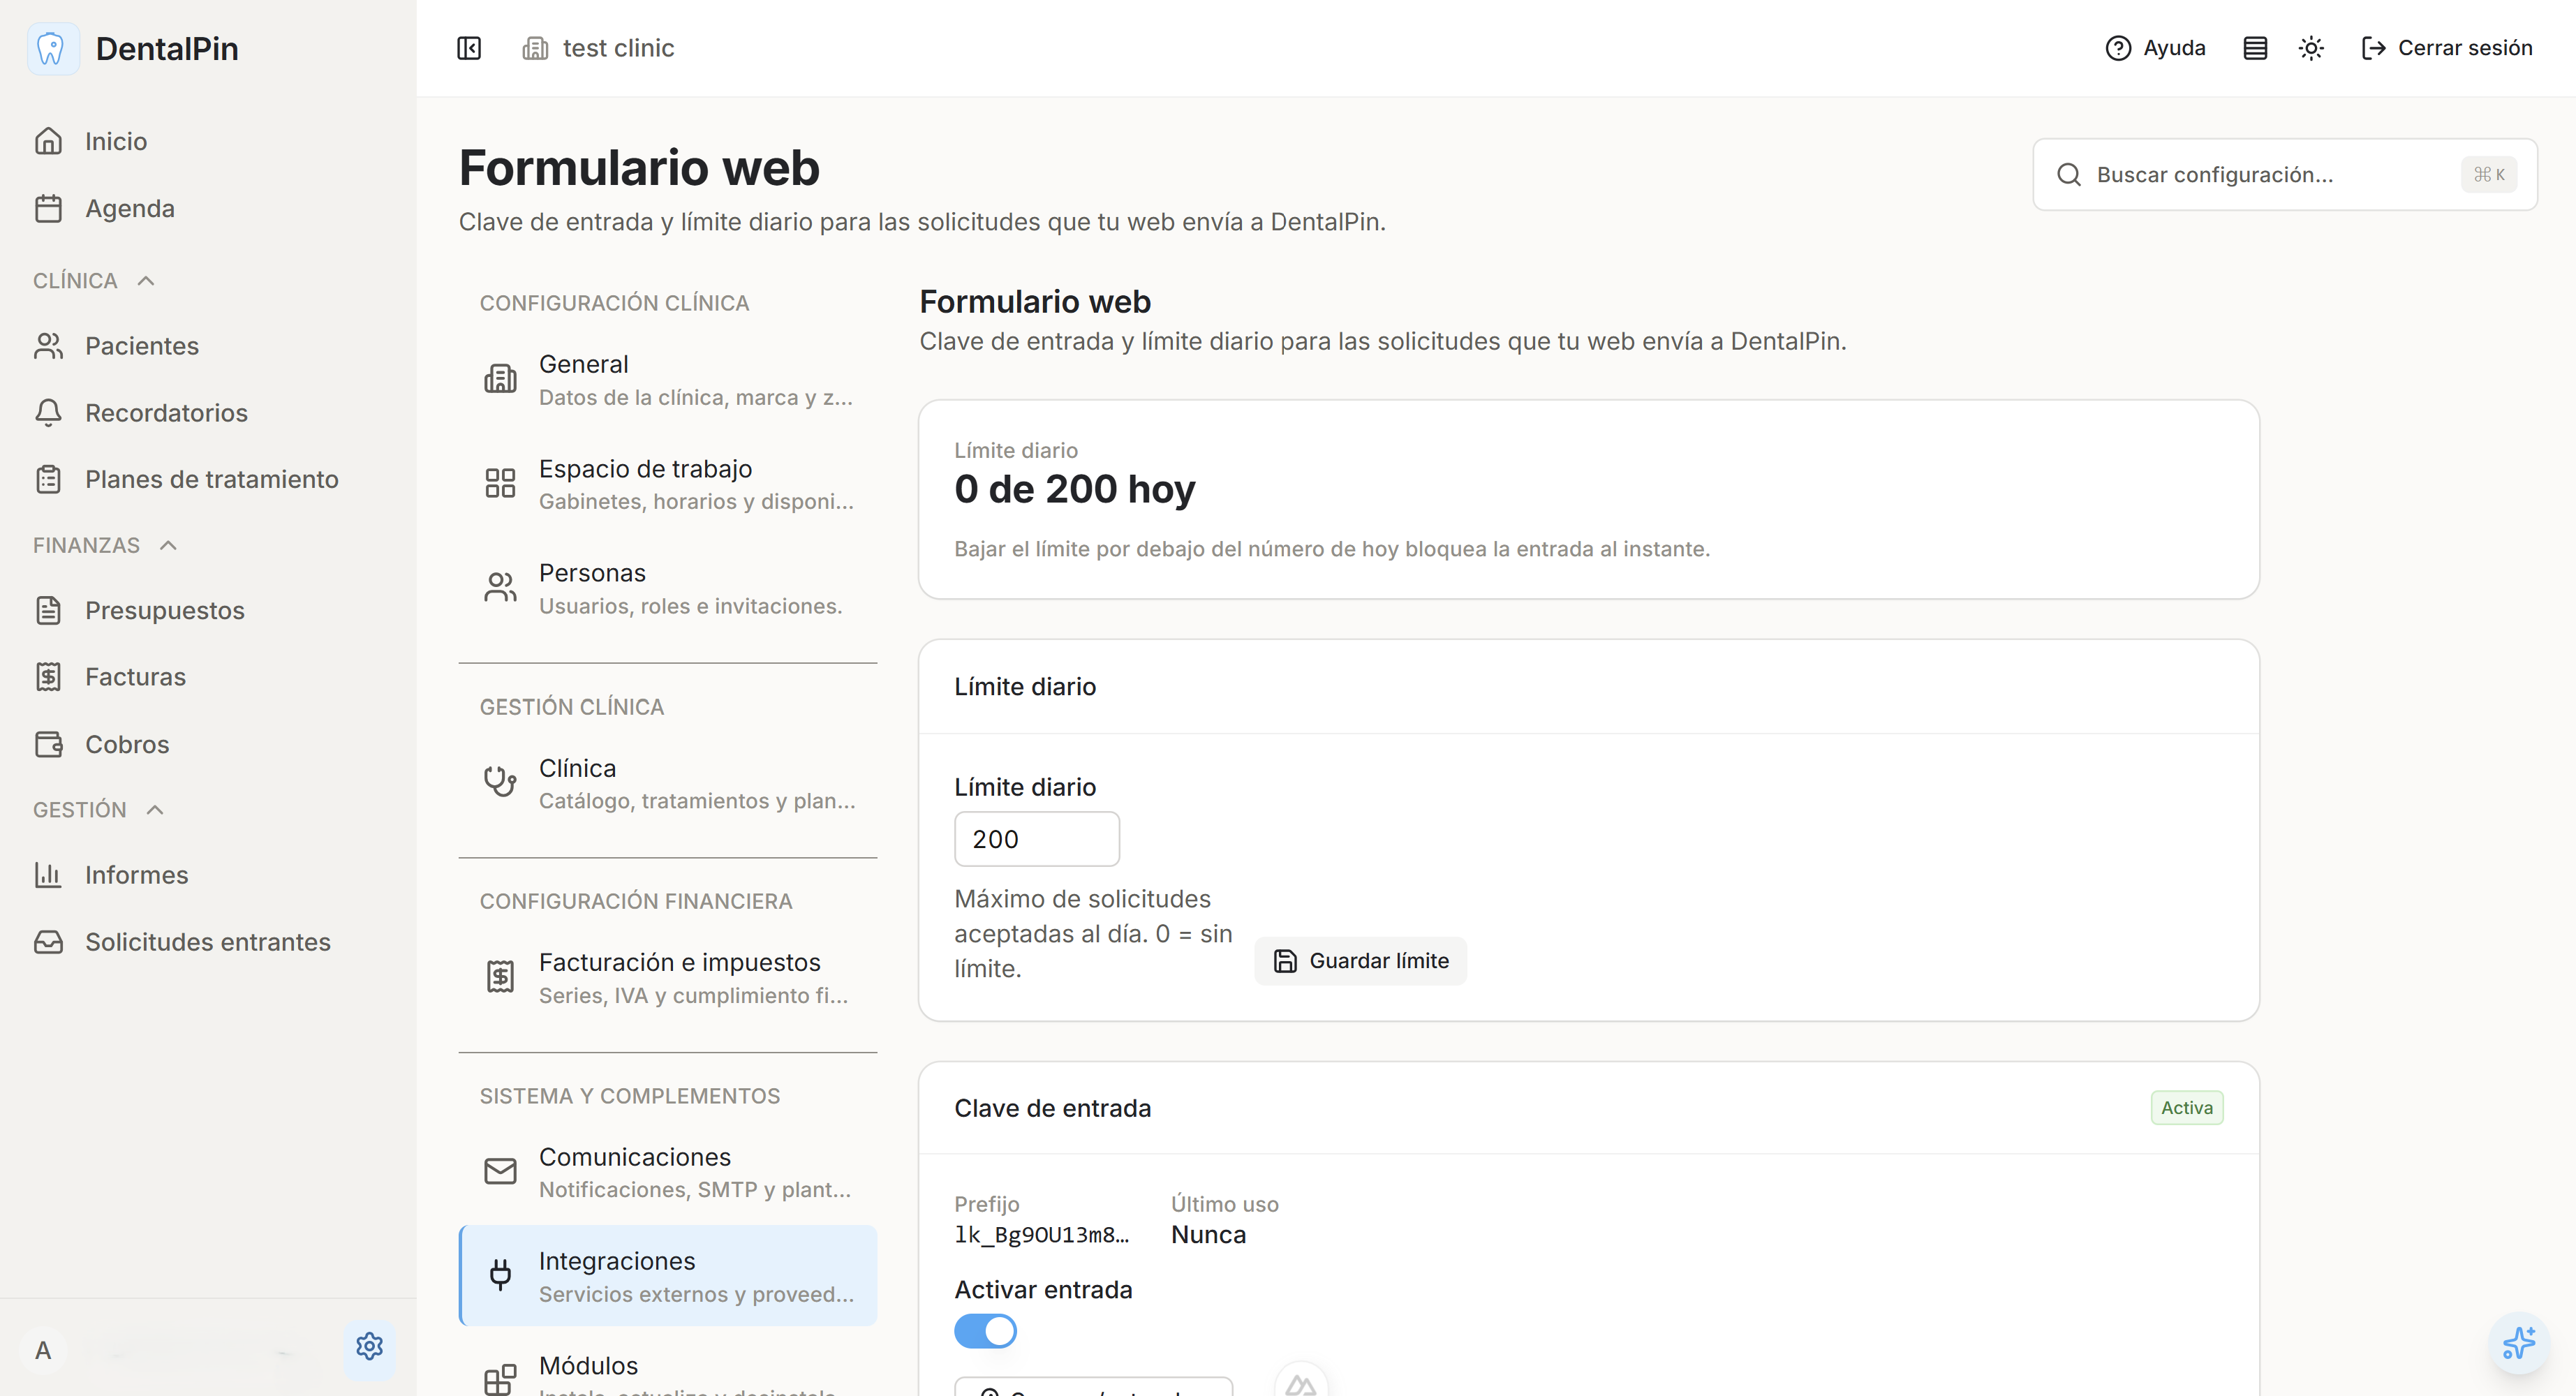Open Ayuda help
The height and width of the screenshot is (1396, 2576).
coord(2155,48)
